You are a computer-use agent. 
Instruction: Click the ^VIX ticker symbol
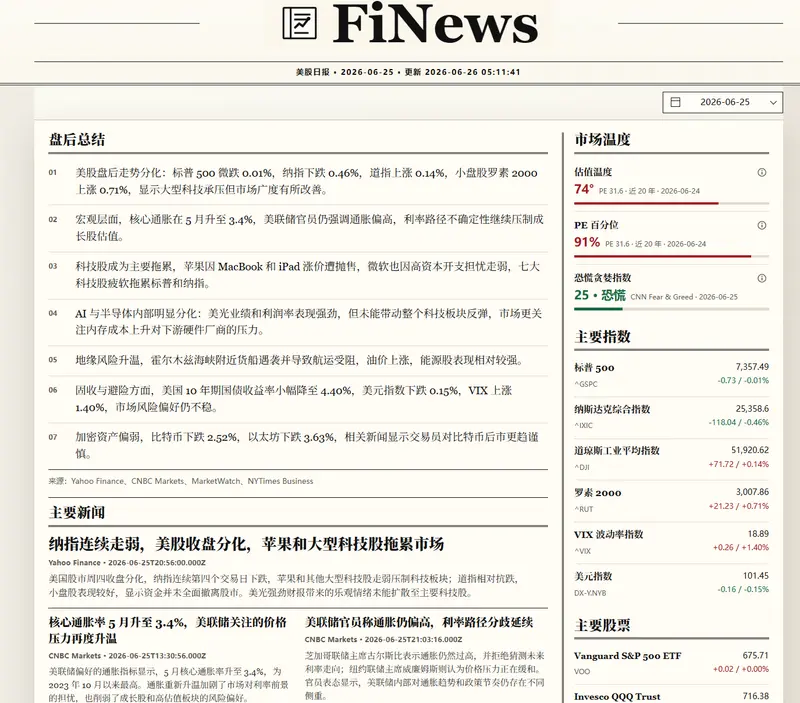[582, 551]
